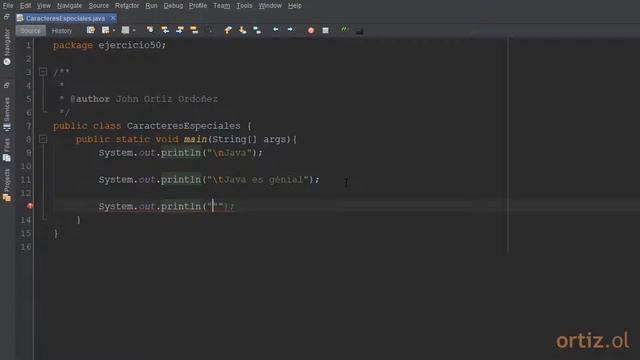Click the String[] args parameter
Viewport: 640px width, 360px height.
250,139
